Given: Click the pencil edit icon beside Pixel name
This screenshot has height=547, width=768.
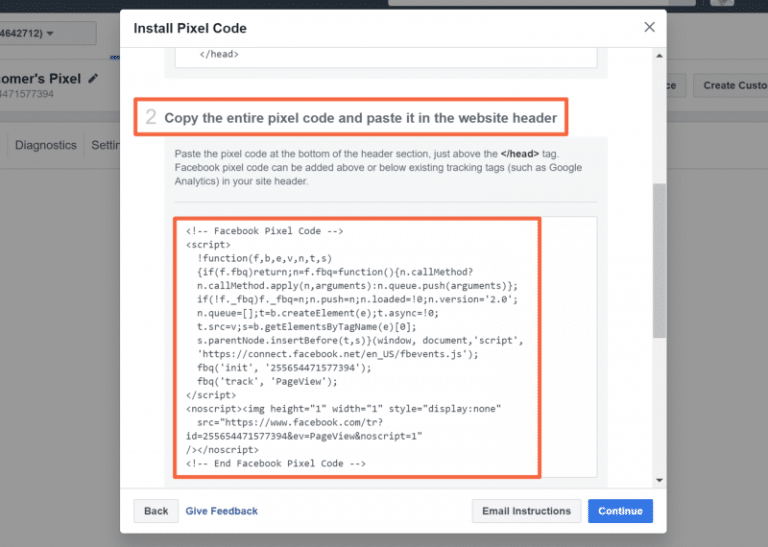Looking at the screenshot, I should (93, 78).
